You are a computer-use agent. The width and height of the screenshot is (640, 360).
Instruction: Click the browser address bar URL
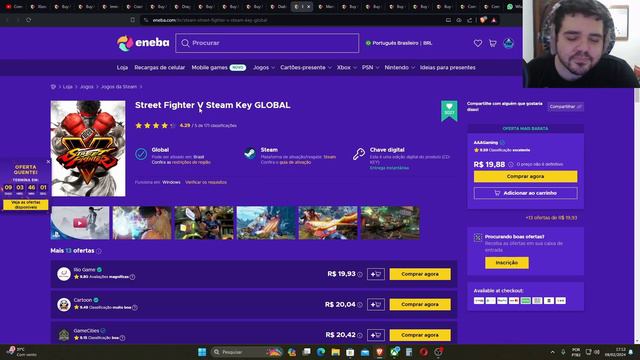coord(210,20)
